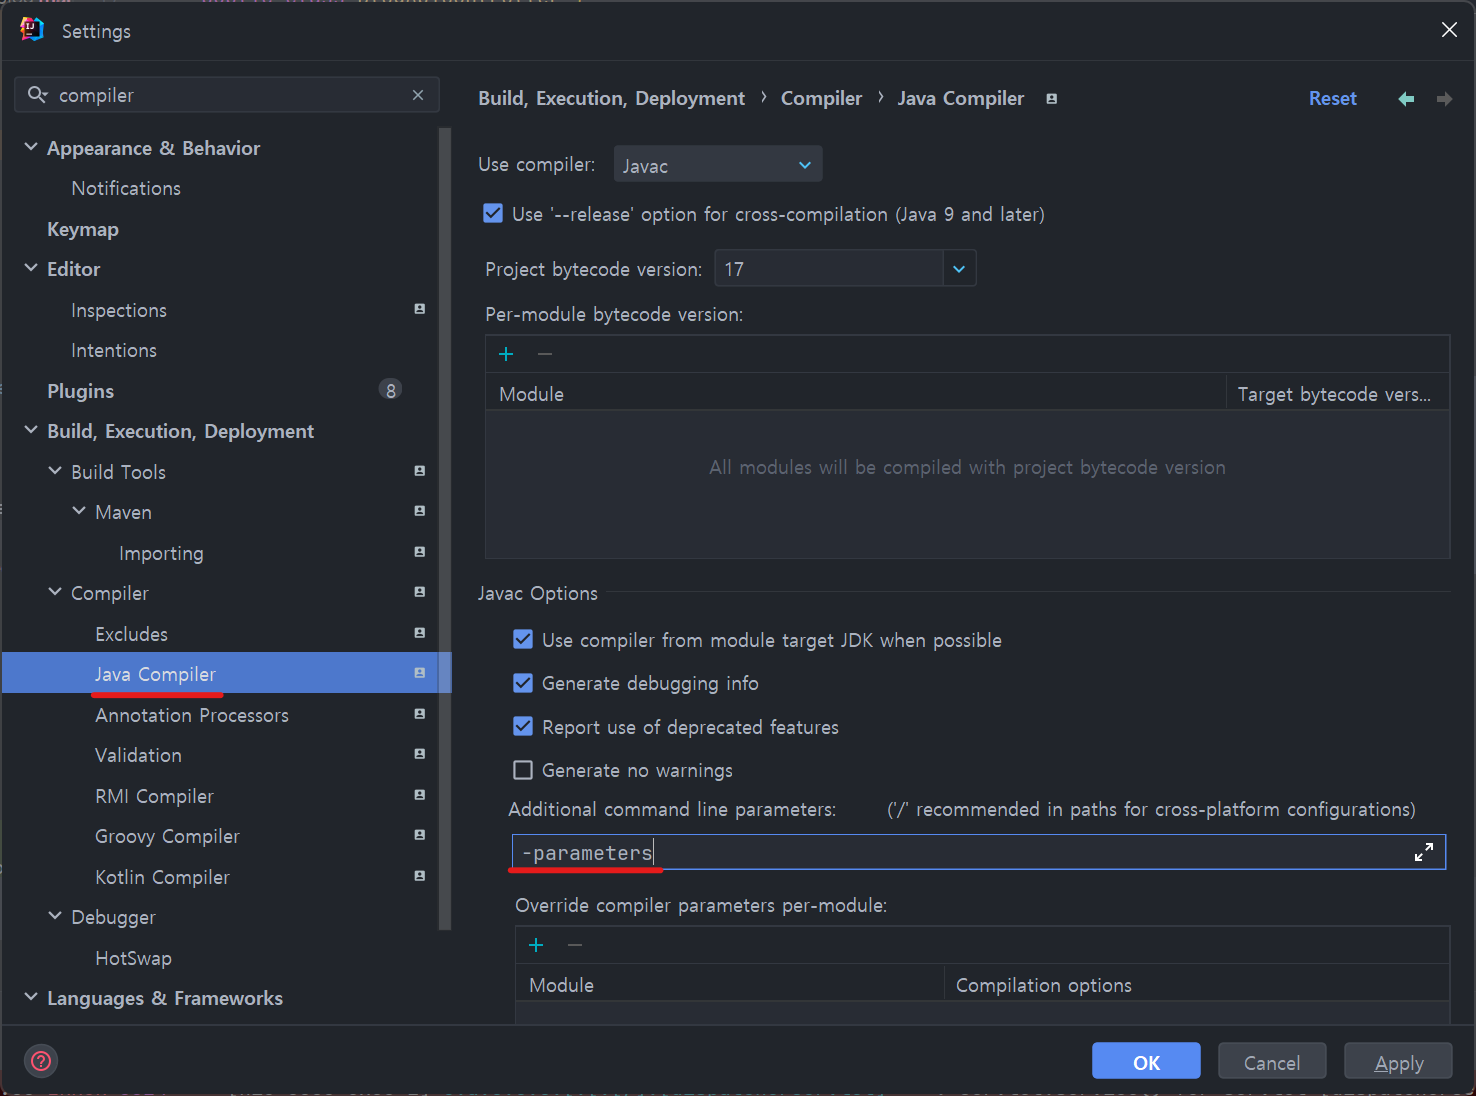Click the 'Target bytecode vers...' column header

(1337, 394)
